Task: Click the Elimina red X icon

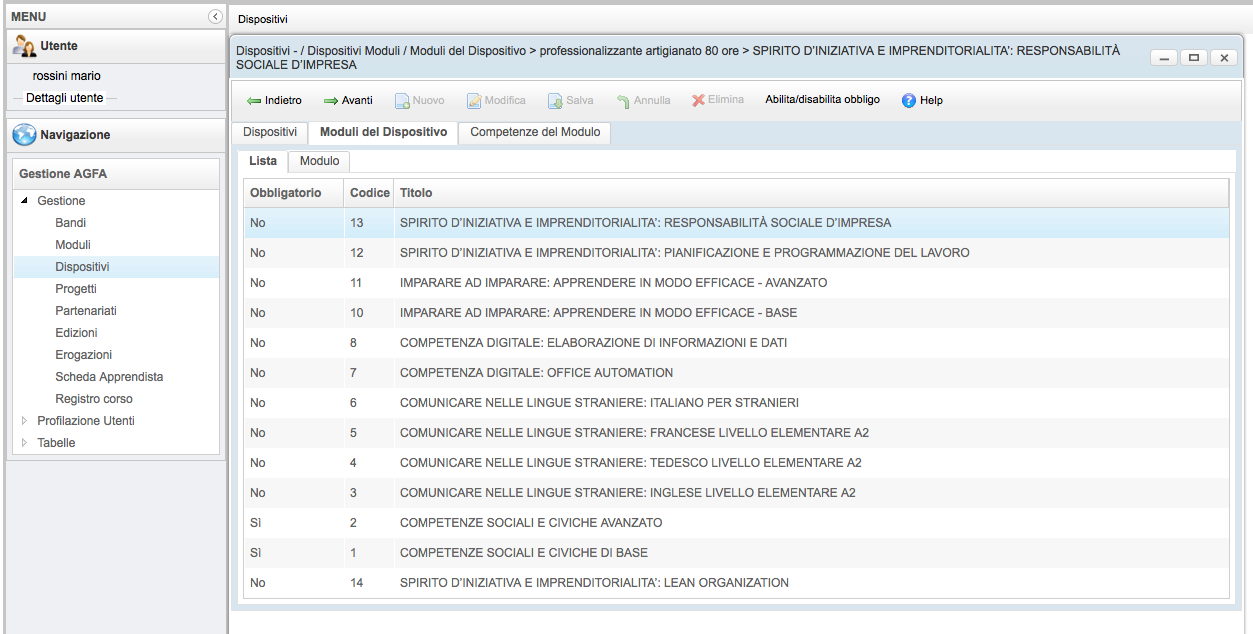Action: click(x=699, y=100)
